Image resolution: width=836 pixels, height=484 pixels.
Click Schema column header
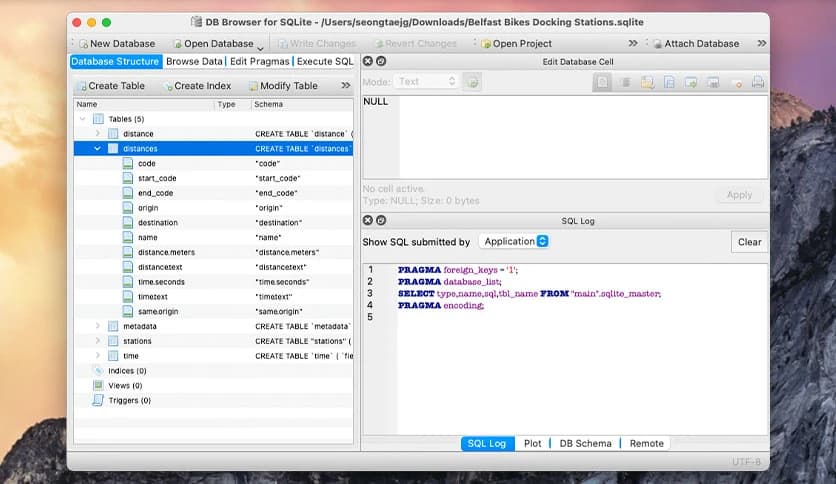pos(302,104)
